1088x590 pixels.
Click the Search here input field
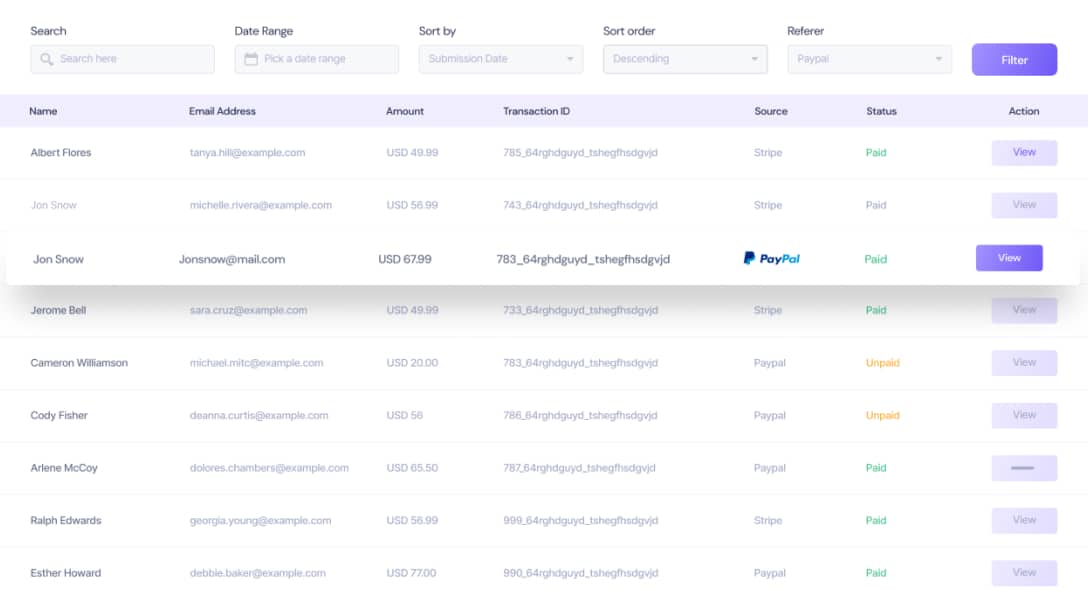[122, 59]
